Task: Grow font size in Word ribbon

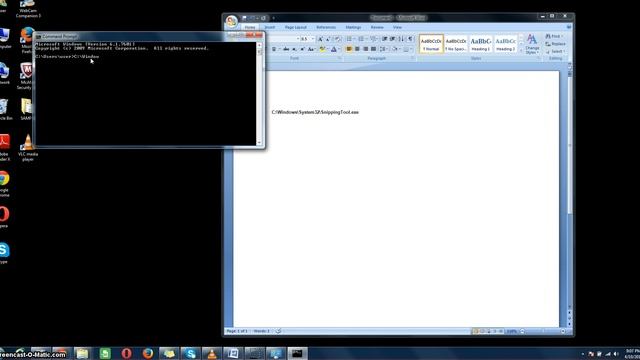Action: tap(320, 39)
